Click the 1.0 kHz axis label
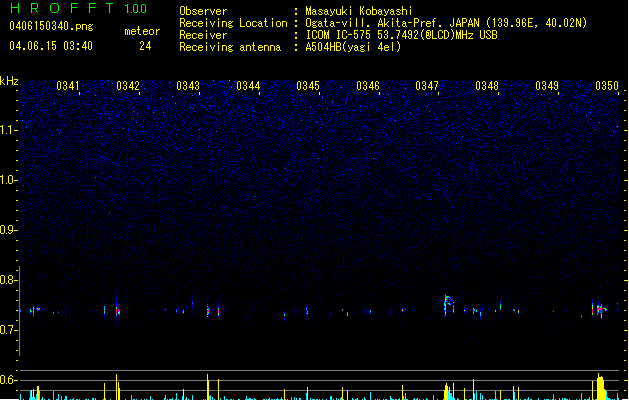Image resolution: width=629 pixels, height=400 pixels. point(8,180)
